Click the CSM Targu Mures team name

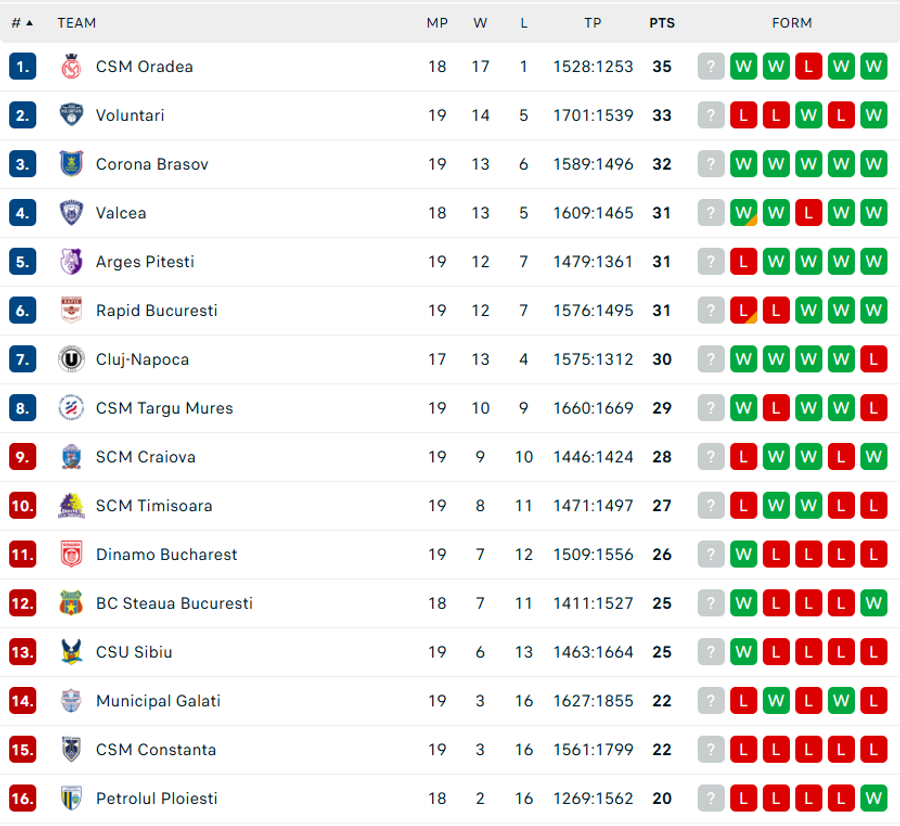tap(164, 408)
